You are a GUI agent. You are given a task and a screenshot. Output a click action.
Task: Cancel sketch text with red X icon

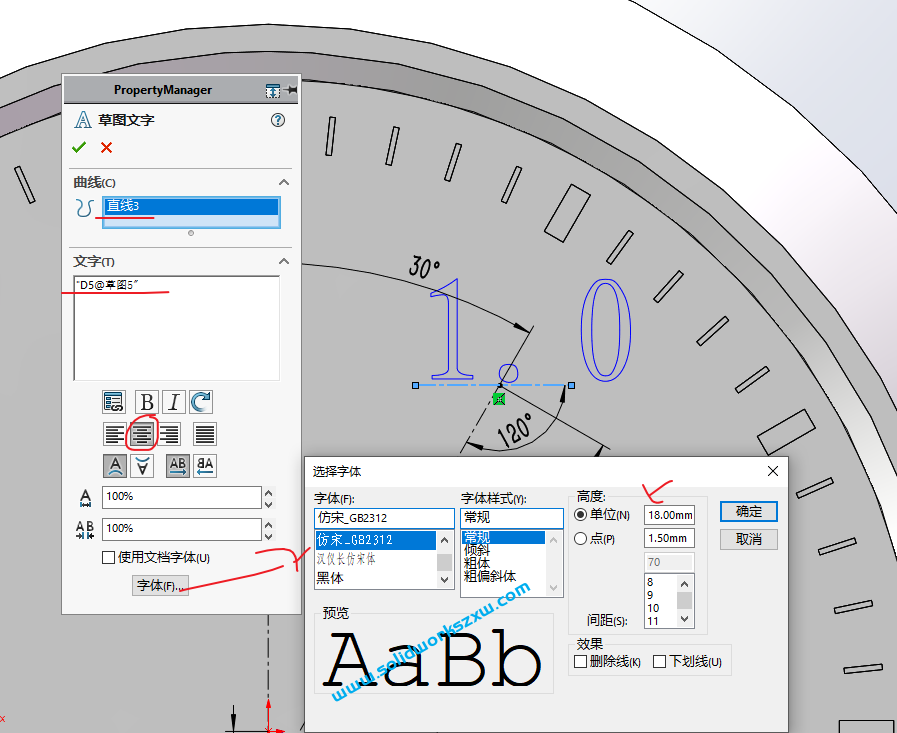point(104,147)
